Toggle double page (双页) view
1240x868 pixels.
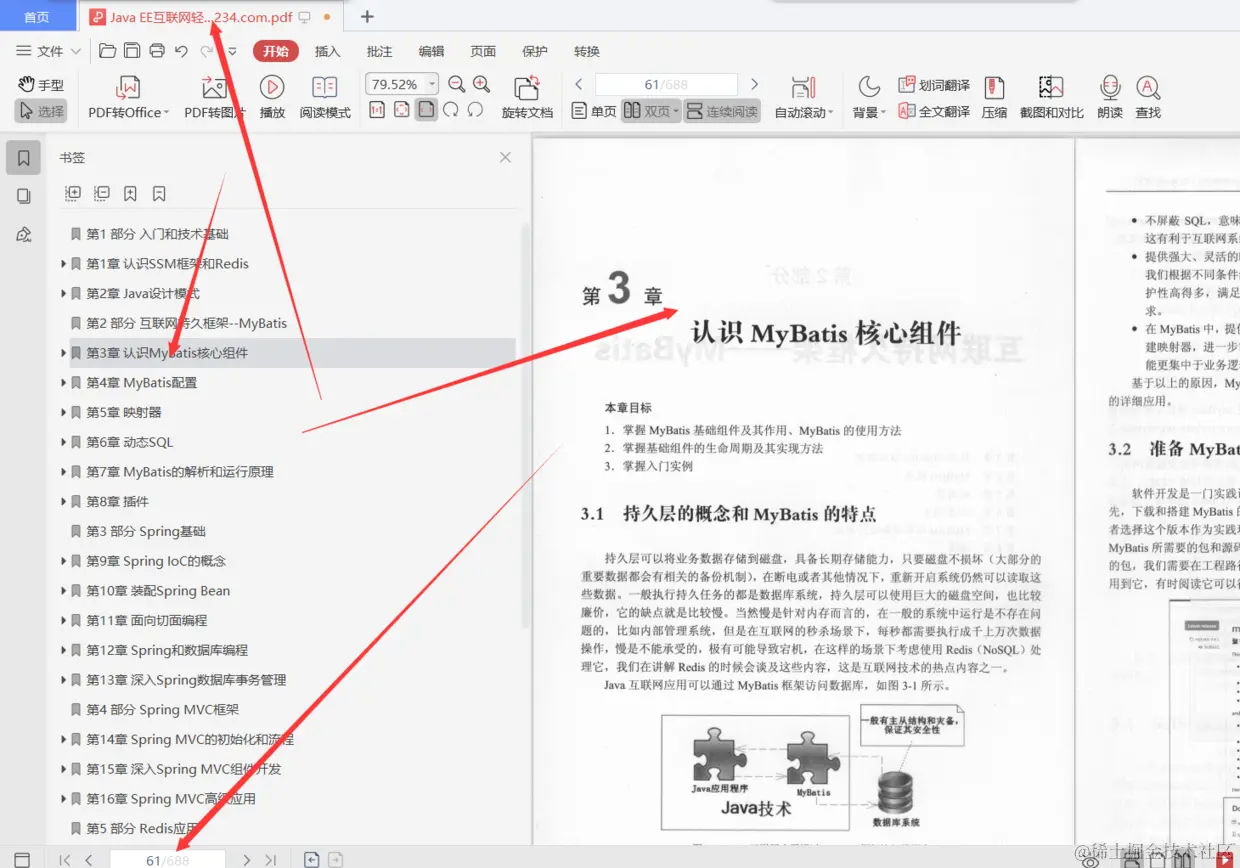point(650,111)
